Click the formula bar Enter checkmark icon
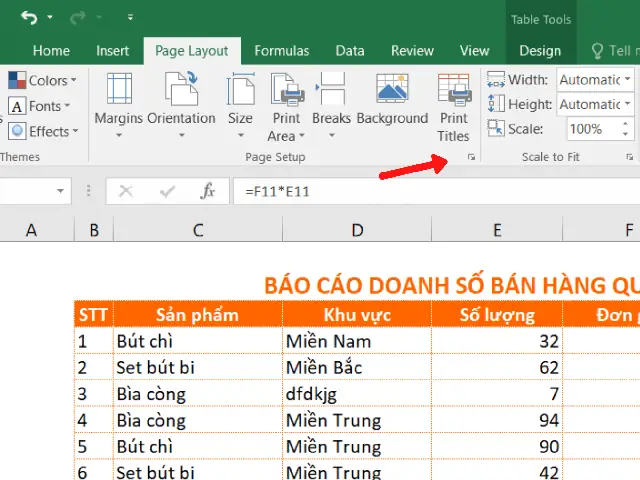 (167, 191)
